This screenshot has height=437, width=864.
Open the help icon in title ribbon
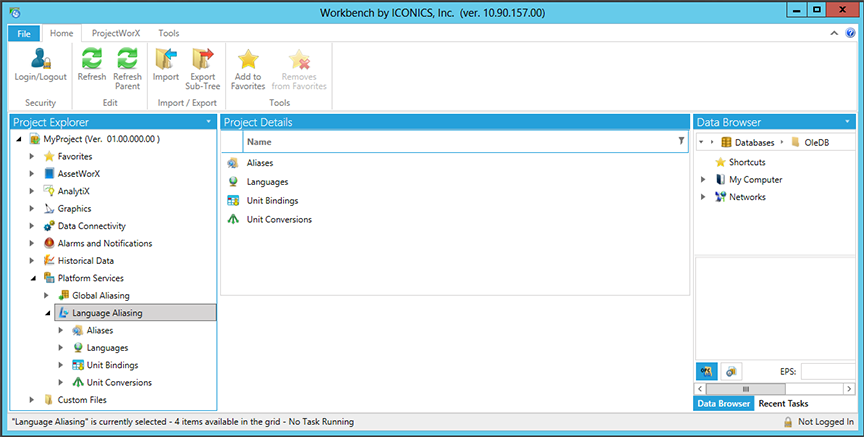point(851,33)
